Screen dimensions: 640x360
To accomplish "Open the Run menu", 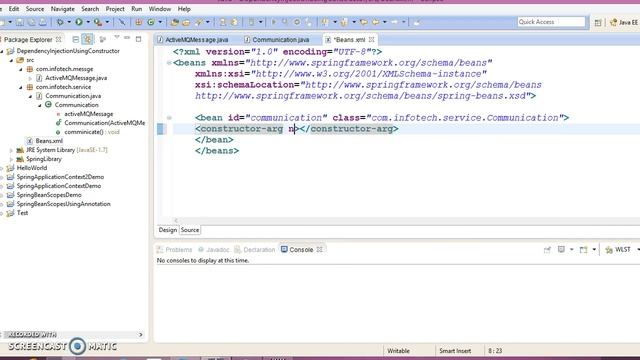I will (x=136, y=9).
